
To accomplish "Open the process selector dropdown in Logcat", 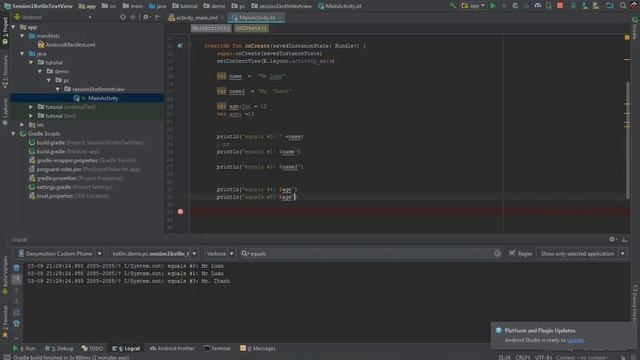I will point(153,253).
